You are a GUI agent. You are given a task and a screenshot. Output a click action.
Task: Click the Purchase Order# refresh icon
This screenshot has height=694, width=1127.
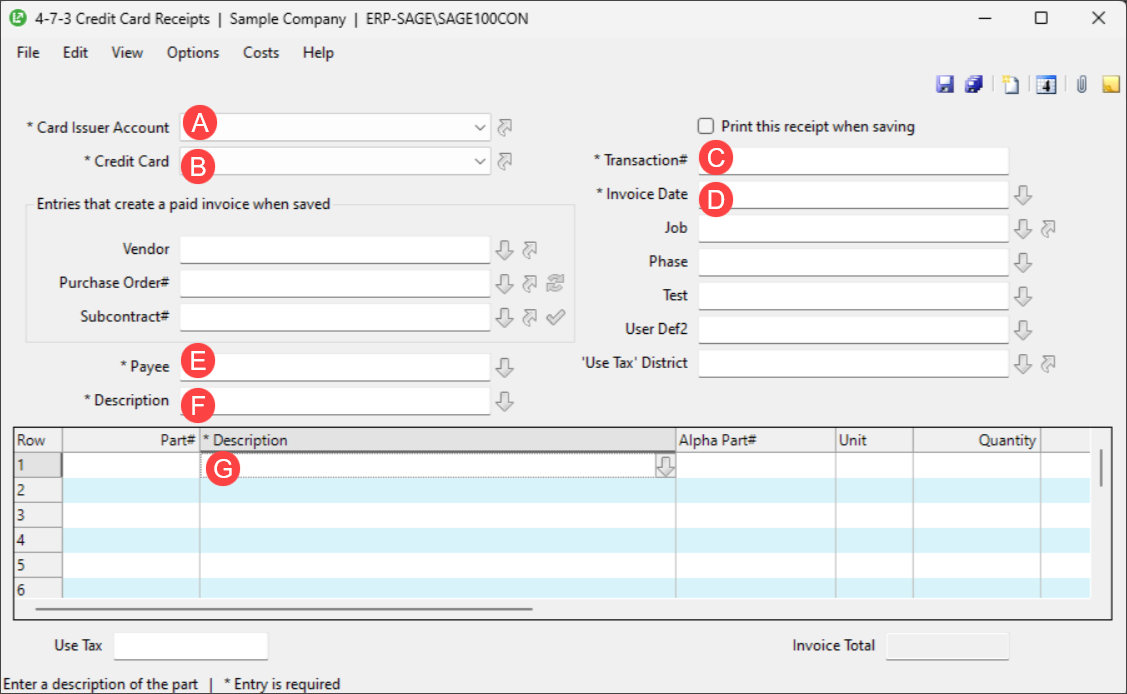coord(555,283)
